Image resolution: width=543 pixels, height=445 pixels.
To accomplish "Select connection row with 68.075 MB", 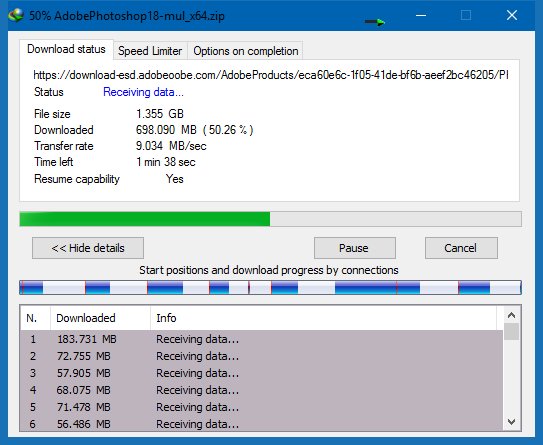I will tap(261, 390).
